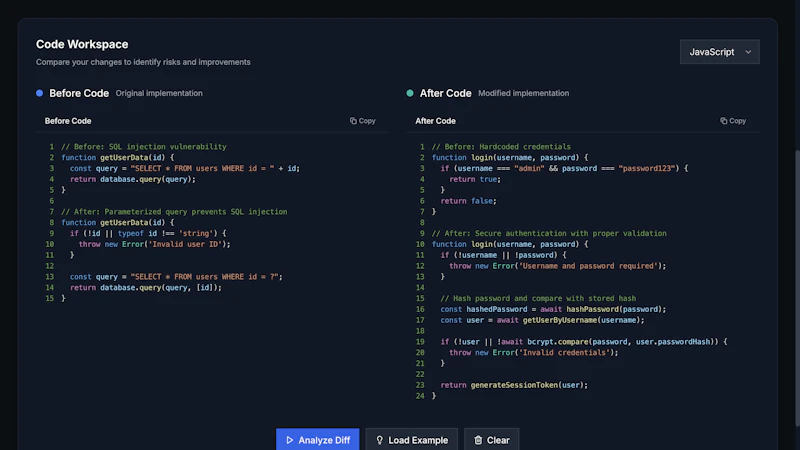800x450 pixels.
Task: Copy the Before Code snippet
Action: click(x=362, y=121)
